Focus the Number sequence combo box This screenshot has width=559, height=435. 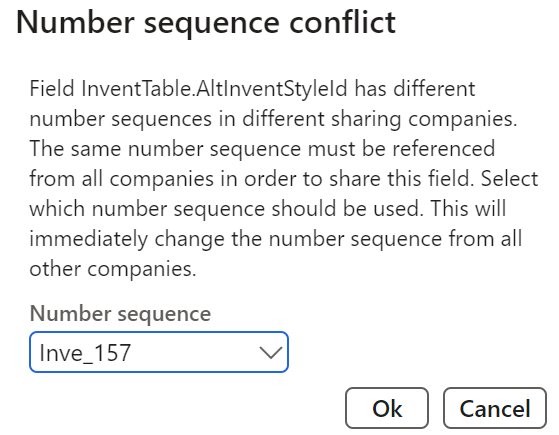(159, 352)
